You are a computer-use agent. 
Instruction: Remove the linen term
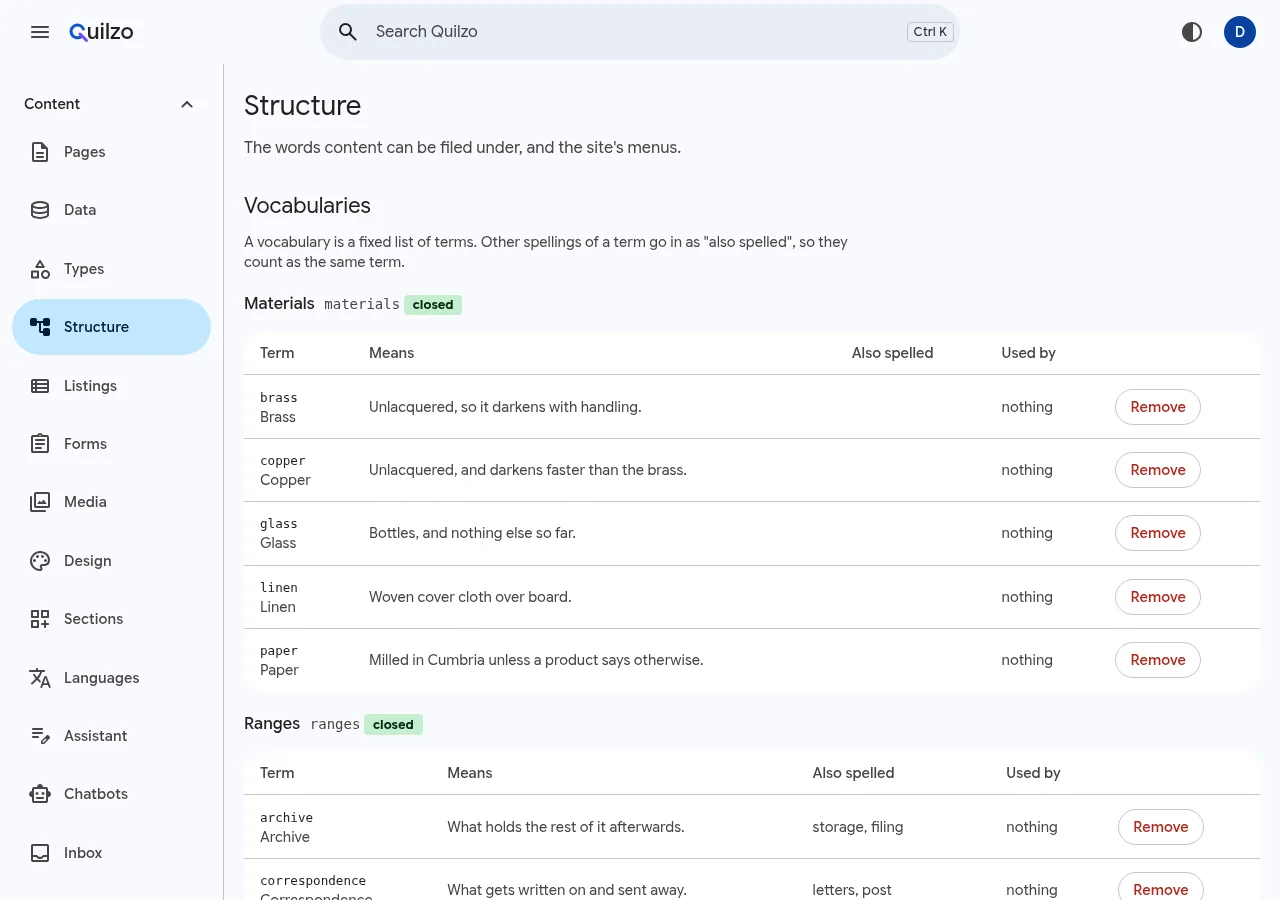(x=1158, y=597)
